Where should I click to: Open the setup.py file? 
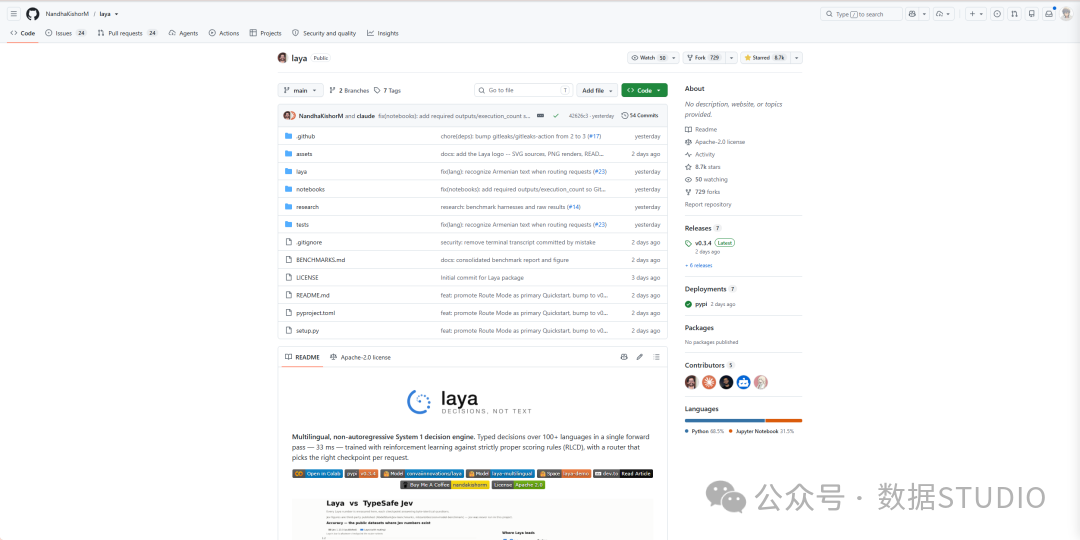click(307, 331)
